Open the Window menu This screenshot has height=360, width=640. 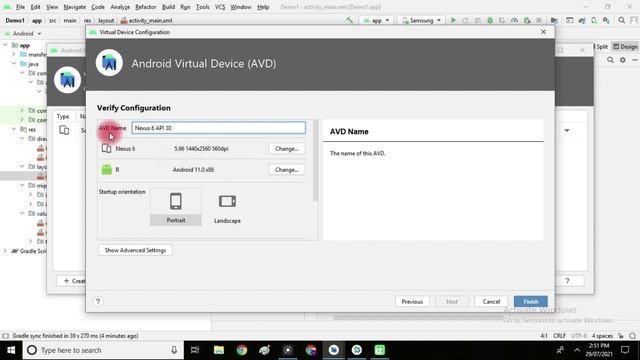pyautogui.click(x=241, y=7)
